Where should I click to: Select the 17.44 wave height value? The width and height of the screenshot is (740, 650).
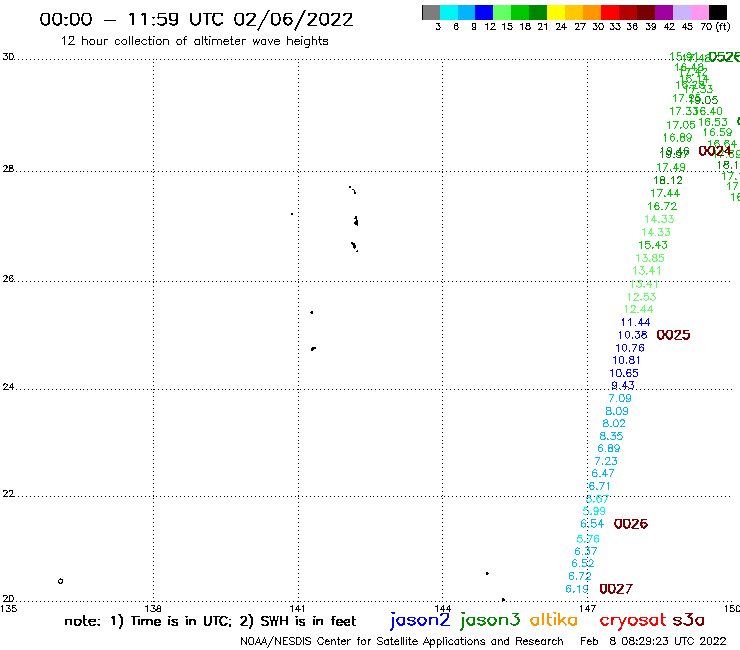click(665, 194)
